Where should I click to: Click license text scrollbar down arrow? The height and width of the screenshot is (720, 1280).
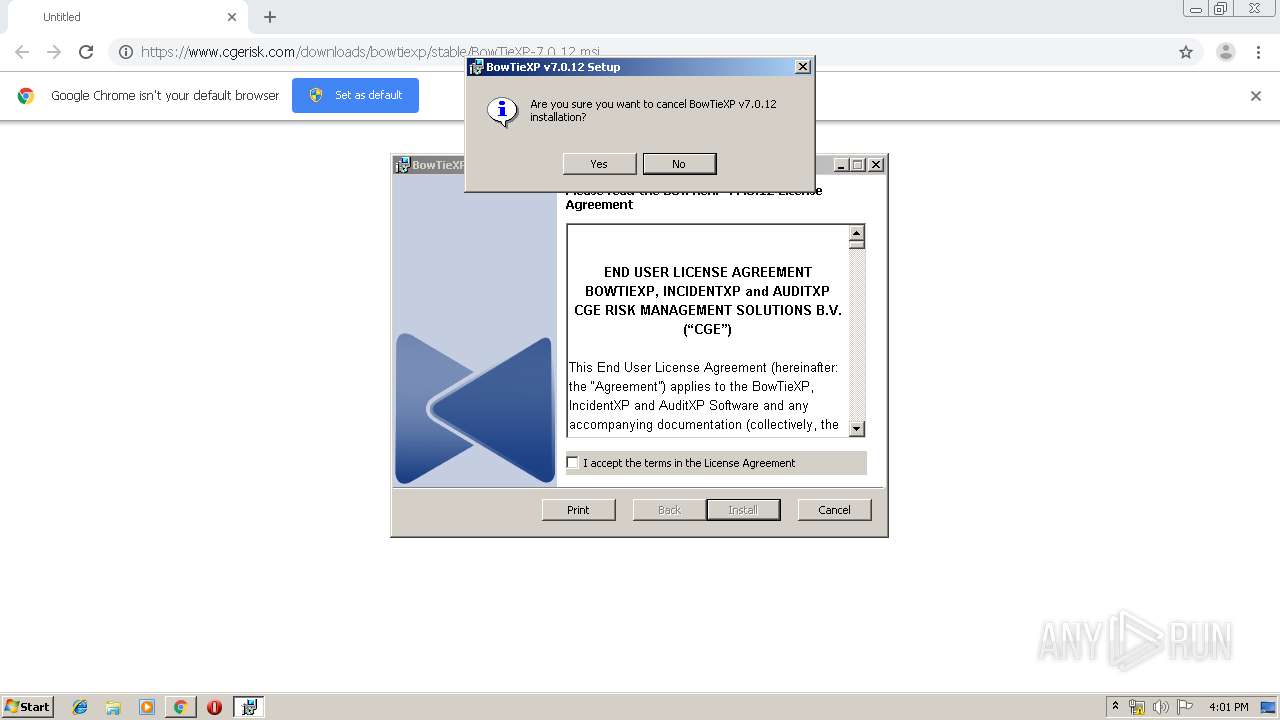tap(856, 429)
